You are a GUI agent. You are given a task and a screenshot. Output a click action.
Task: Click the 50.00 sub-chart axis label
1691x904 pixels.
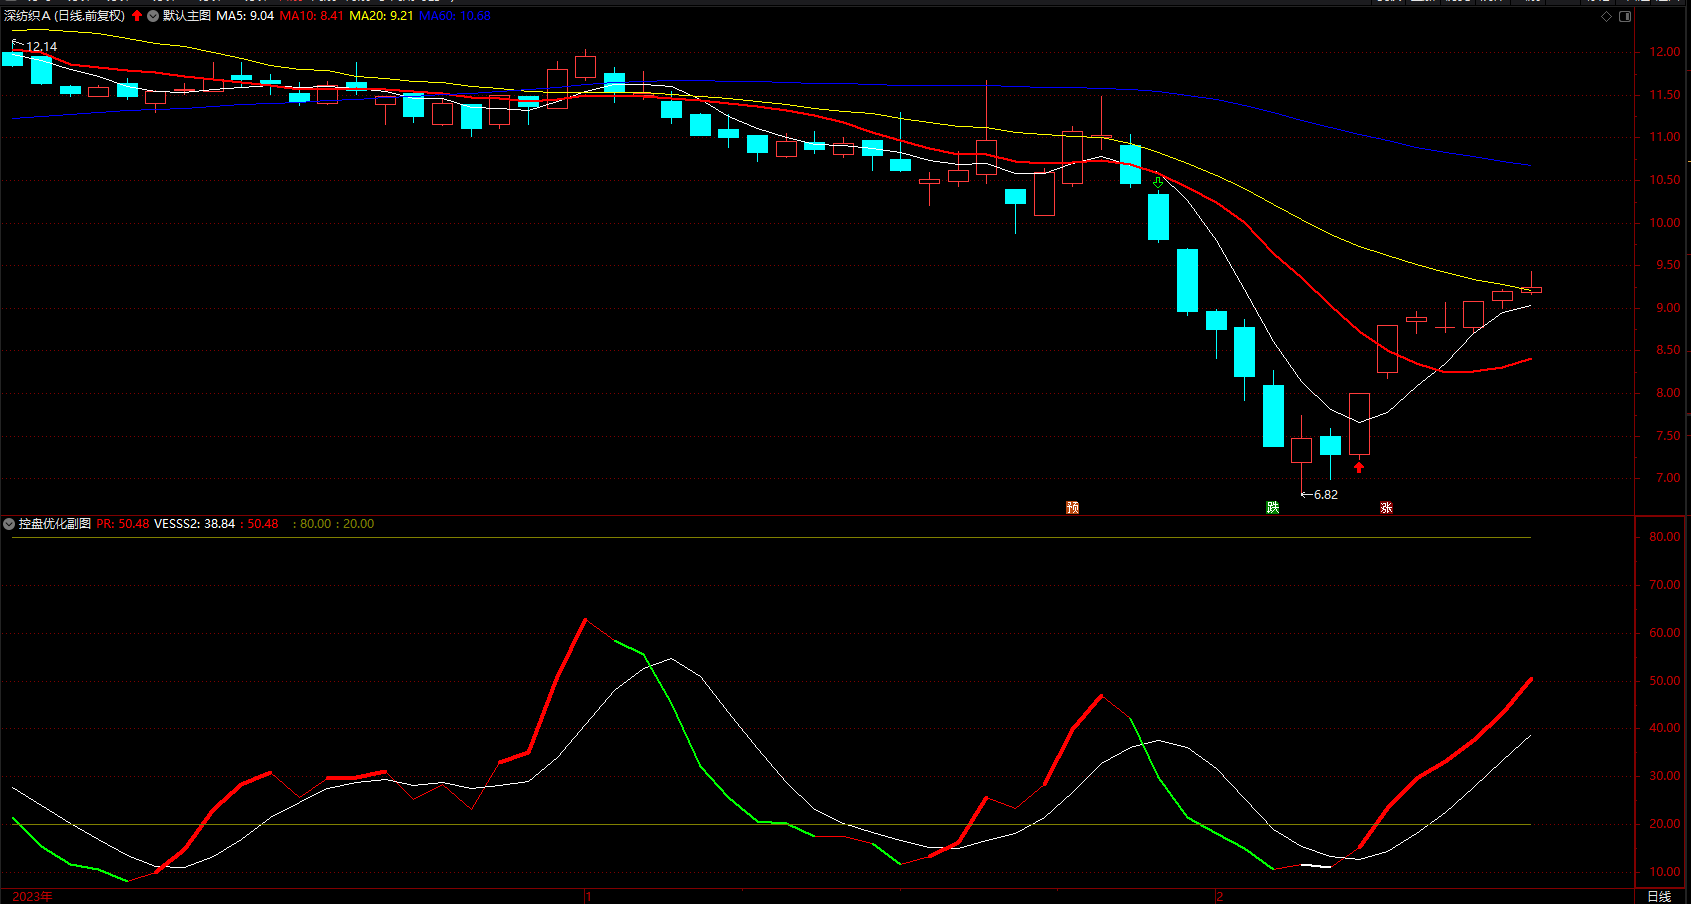1665,681
